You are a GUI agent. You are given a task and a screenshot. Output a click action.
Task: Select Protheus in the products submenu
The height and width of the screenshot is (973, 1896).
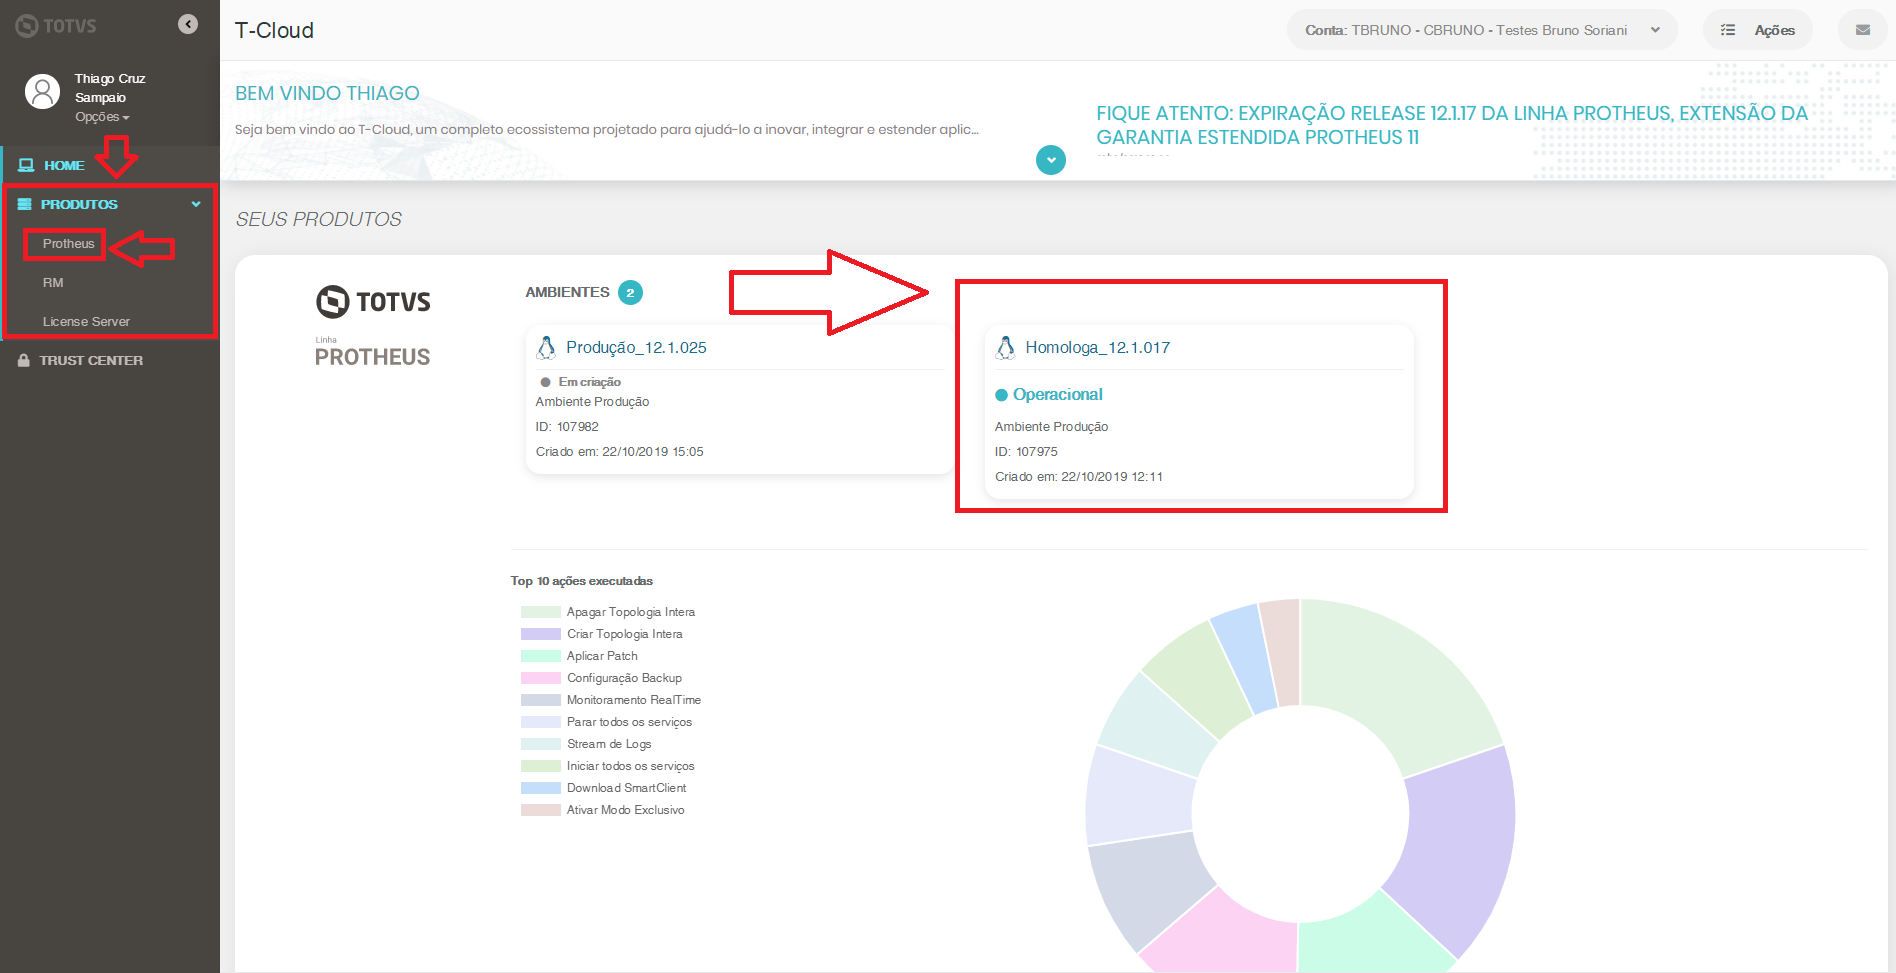point(68,243)
